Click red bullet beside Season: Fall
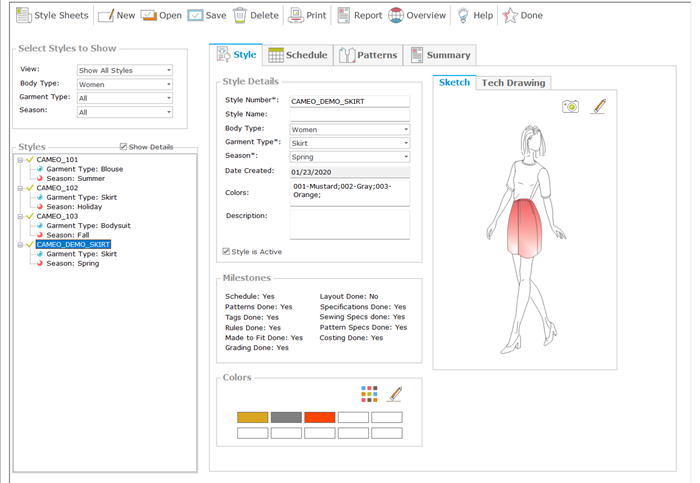Viewport: 700px width, 483px height. pos(40,235)
